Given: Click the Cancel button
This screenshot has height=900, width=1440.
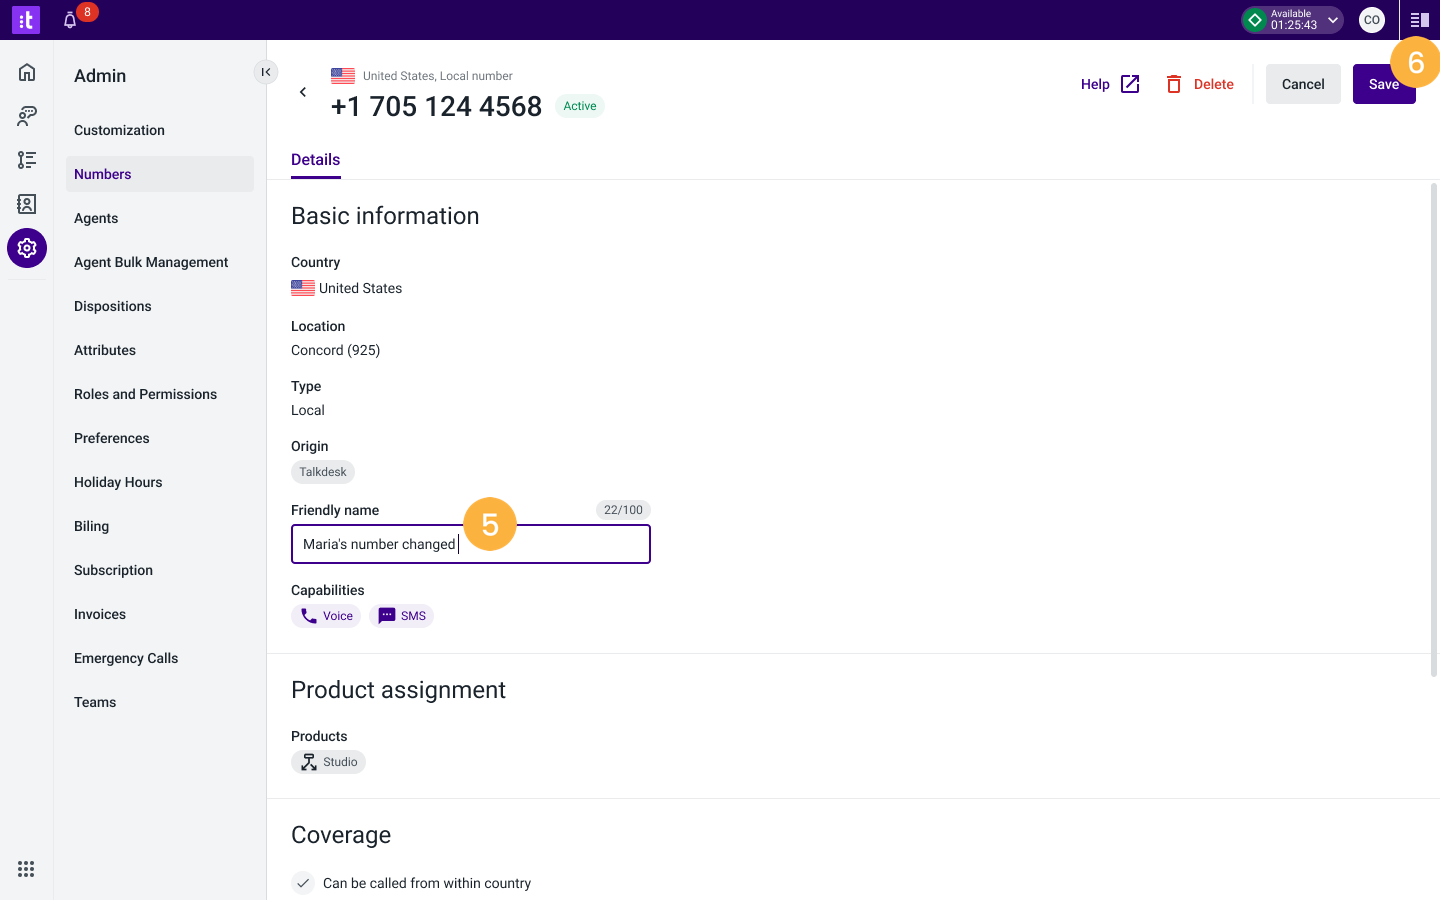Looking at the screenshot, I should (x=1303, y=84).
